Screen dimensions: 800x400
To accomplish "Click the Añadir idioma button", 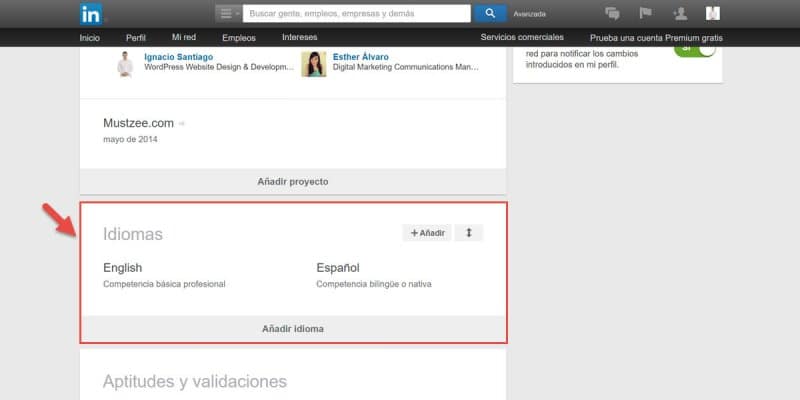I will 293,329.
